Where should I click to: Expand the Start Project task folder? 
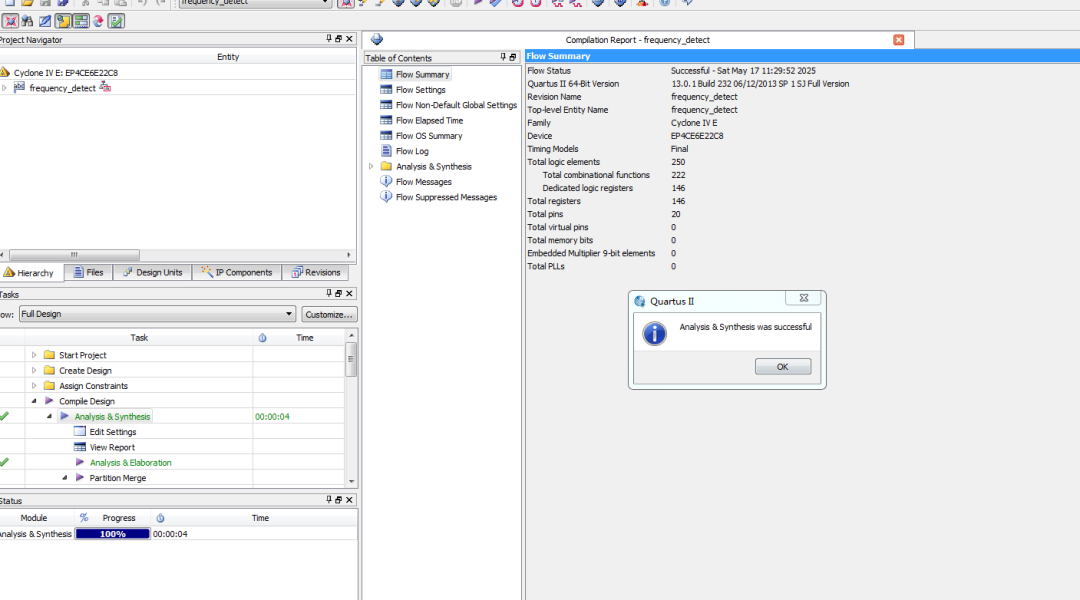click(34, 355)
